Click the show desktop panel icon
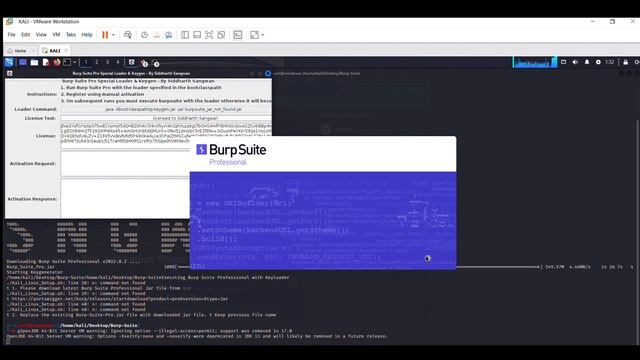Image resolution: width=640 pixels, height=360 pixels. tap(23, 62)
